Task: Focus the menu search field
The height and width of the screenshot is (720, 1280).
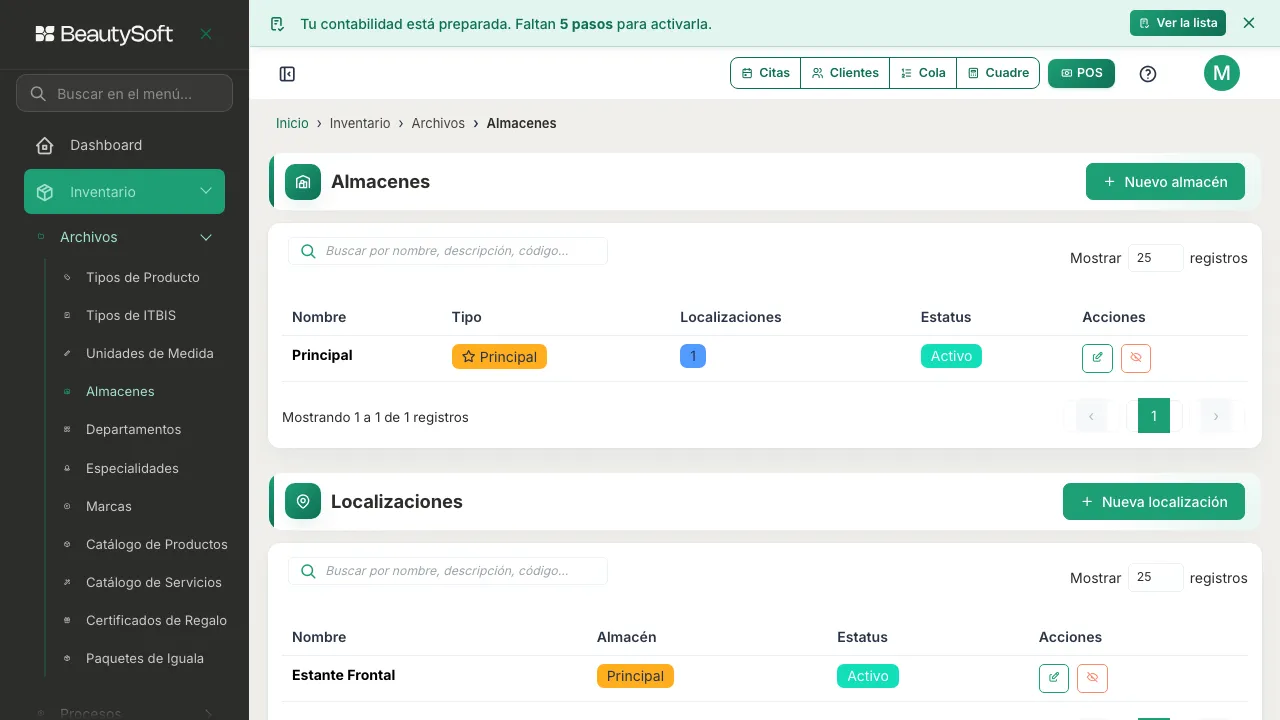Action: coord(125,94)
